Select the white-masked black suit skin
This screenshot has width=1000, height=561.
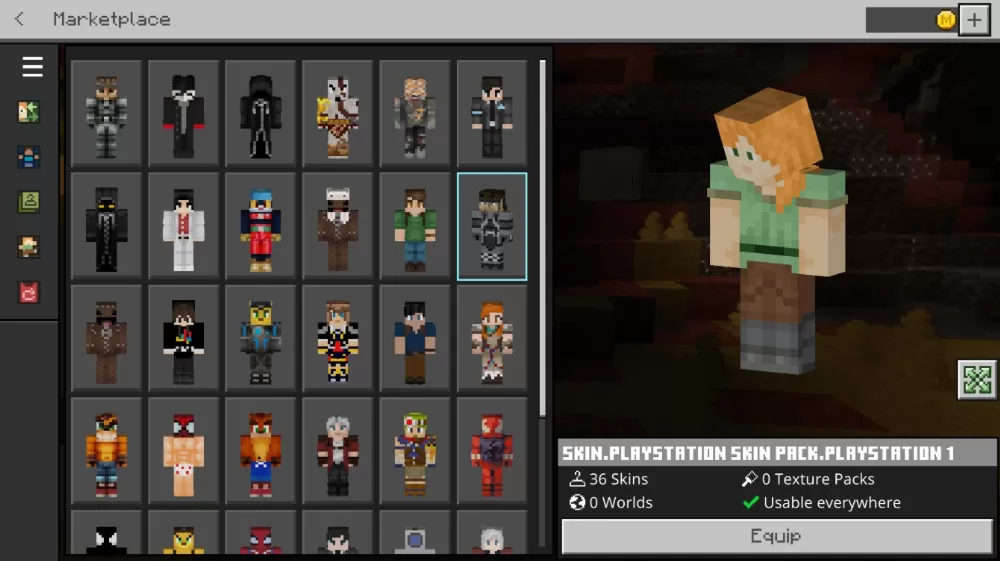coord(183,113)
